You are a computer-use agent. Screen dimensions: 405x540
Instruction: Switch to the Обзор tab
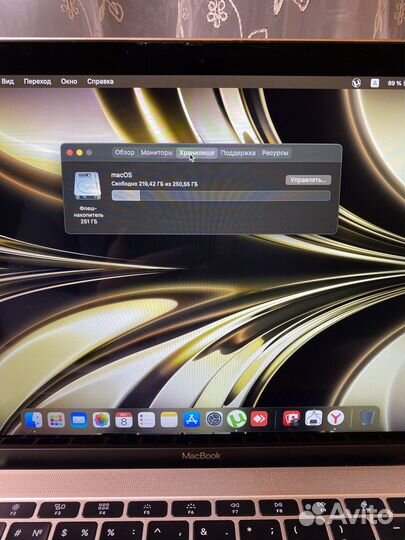click(x=124, y=153)
